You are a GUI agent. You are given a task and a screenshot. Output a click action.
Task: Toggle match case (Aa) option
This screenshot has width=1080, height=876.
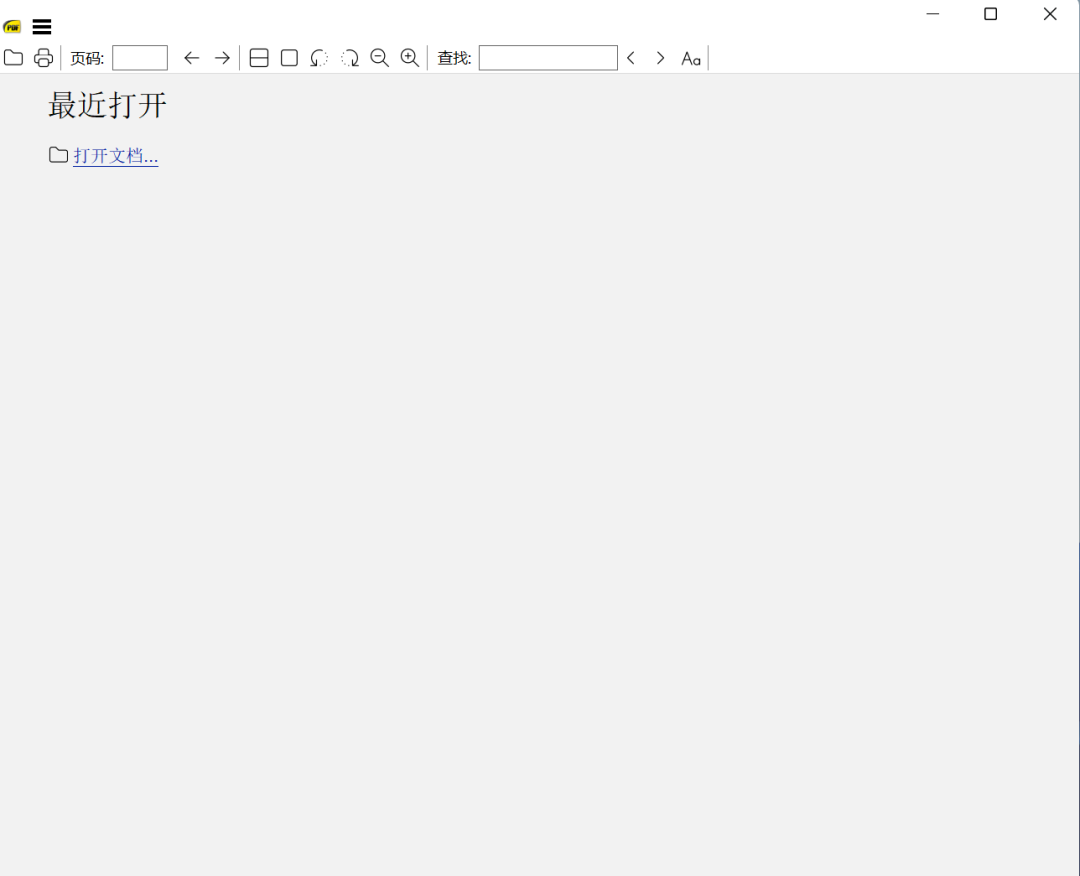(x=691, y=59)
